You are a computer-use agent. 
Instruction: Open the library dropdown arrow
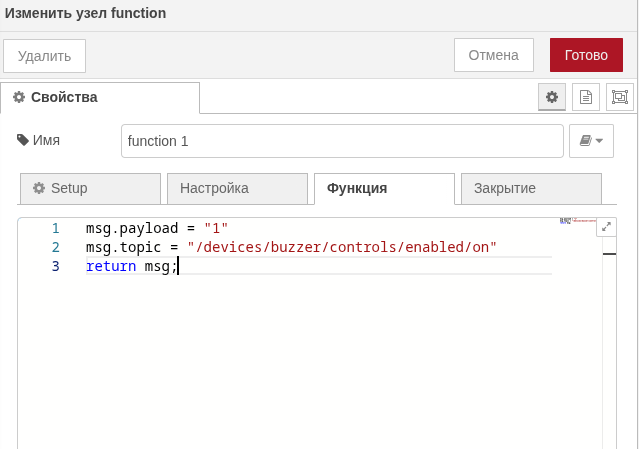coord(600,141)
